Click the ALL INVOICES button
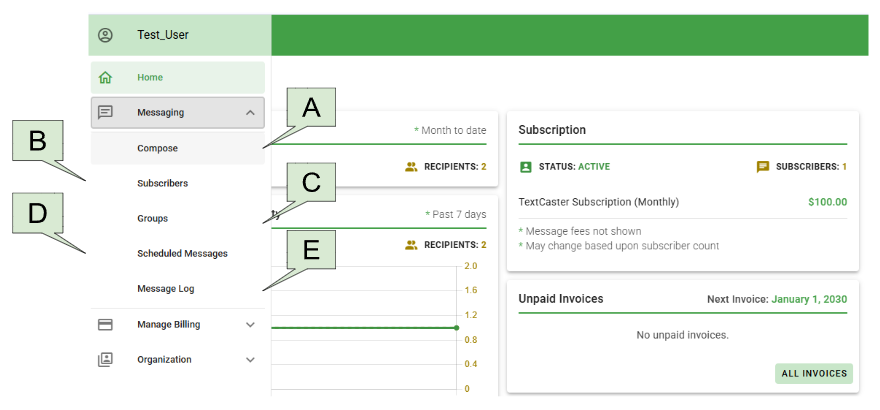Viewport: 880px width, 410px height. (813, 374)
